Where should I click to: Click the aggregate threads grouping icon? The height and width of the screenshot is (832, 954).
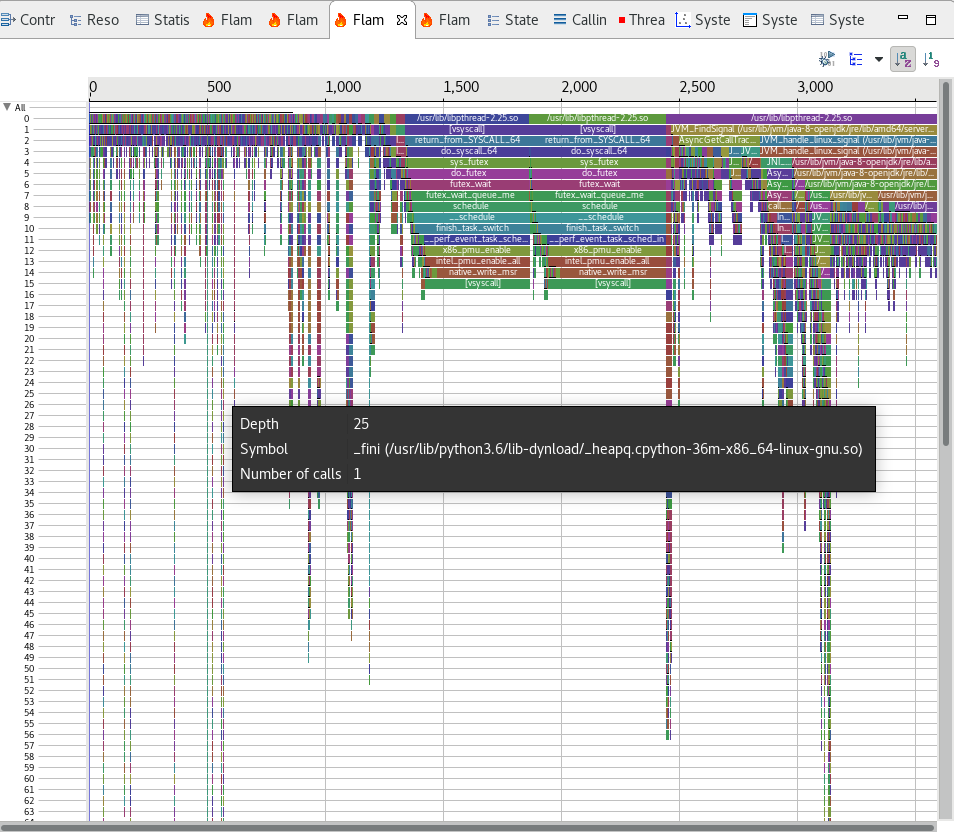click(x=856, y=60)
